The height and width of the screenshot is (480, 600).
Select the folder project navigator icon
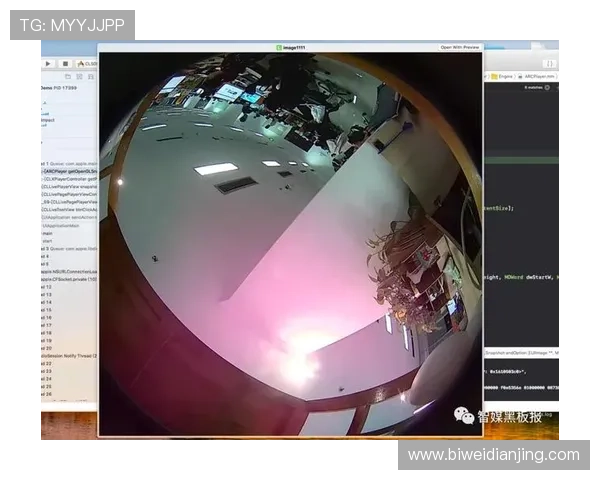tap(68, 77)
